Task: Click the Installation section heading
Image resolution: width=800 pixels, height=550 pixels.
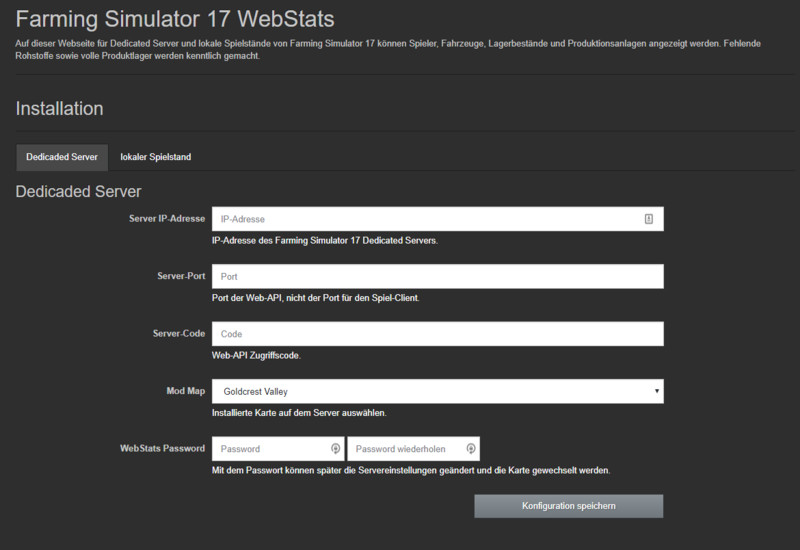Action: [x=59, y=108]
